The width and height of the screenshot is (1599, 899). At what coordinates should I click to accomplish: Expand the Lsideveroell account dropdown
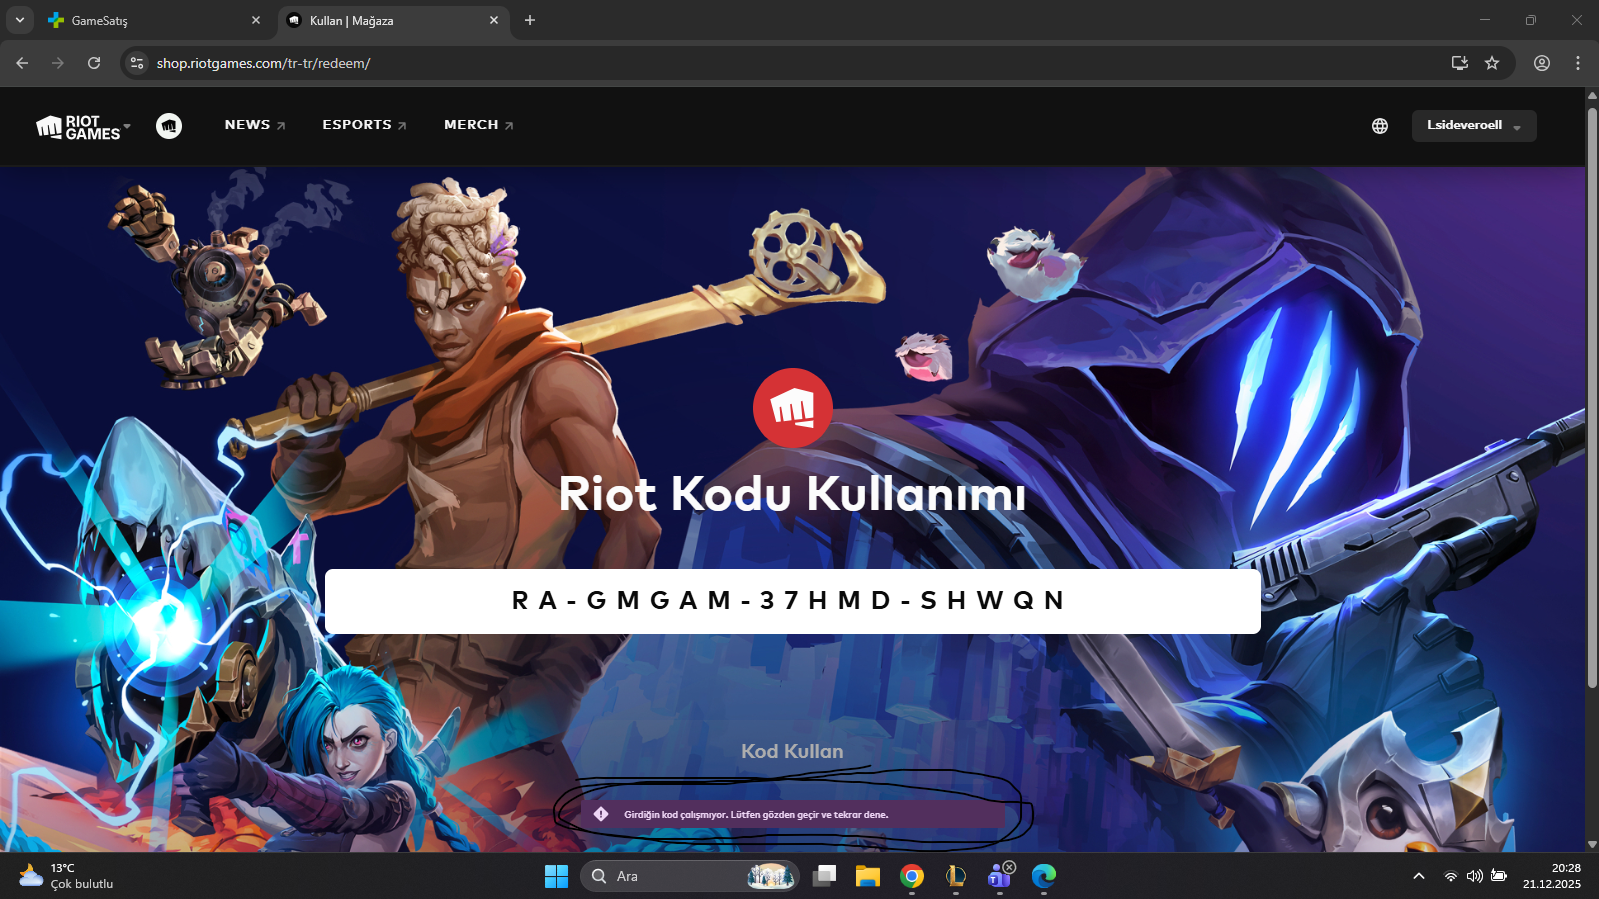click(1474, 126)
